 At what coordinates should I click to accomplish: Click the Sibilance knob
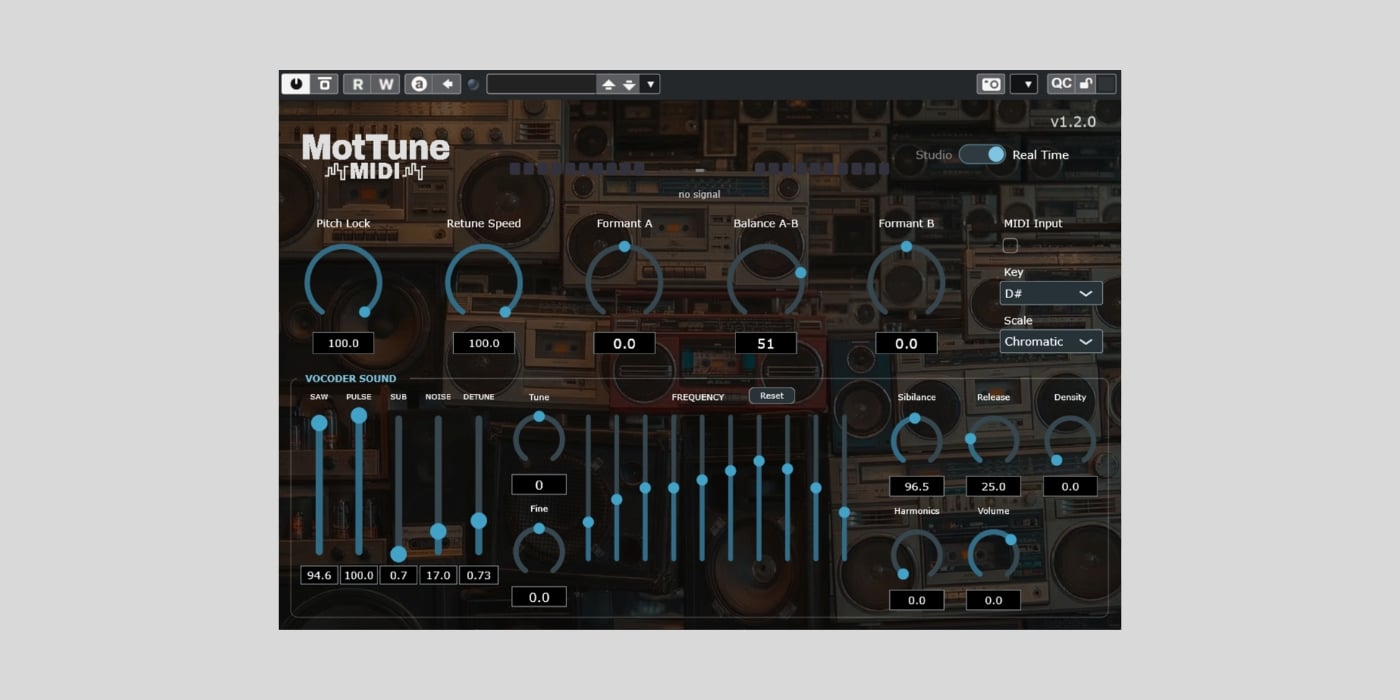[x=916, y=440]
